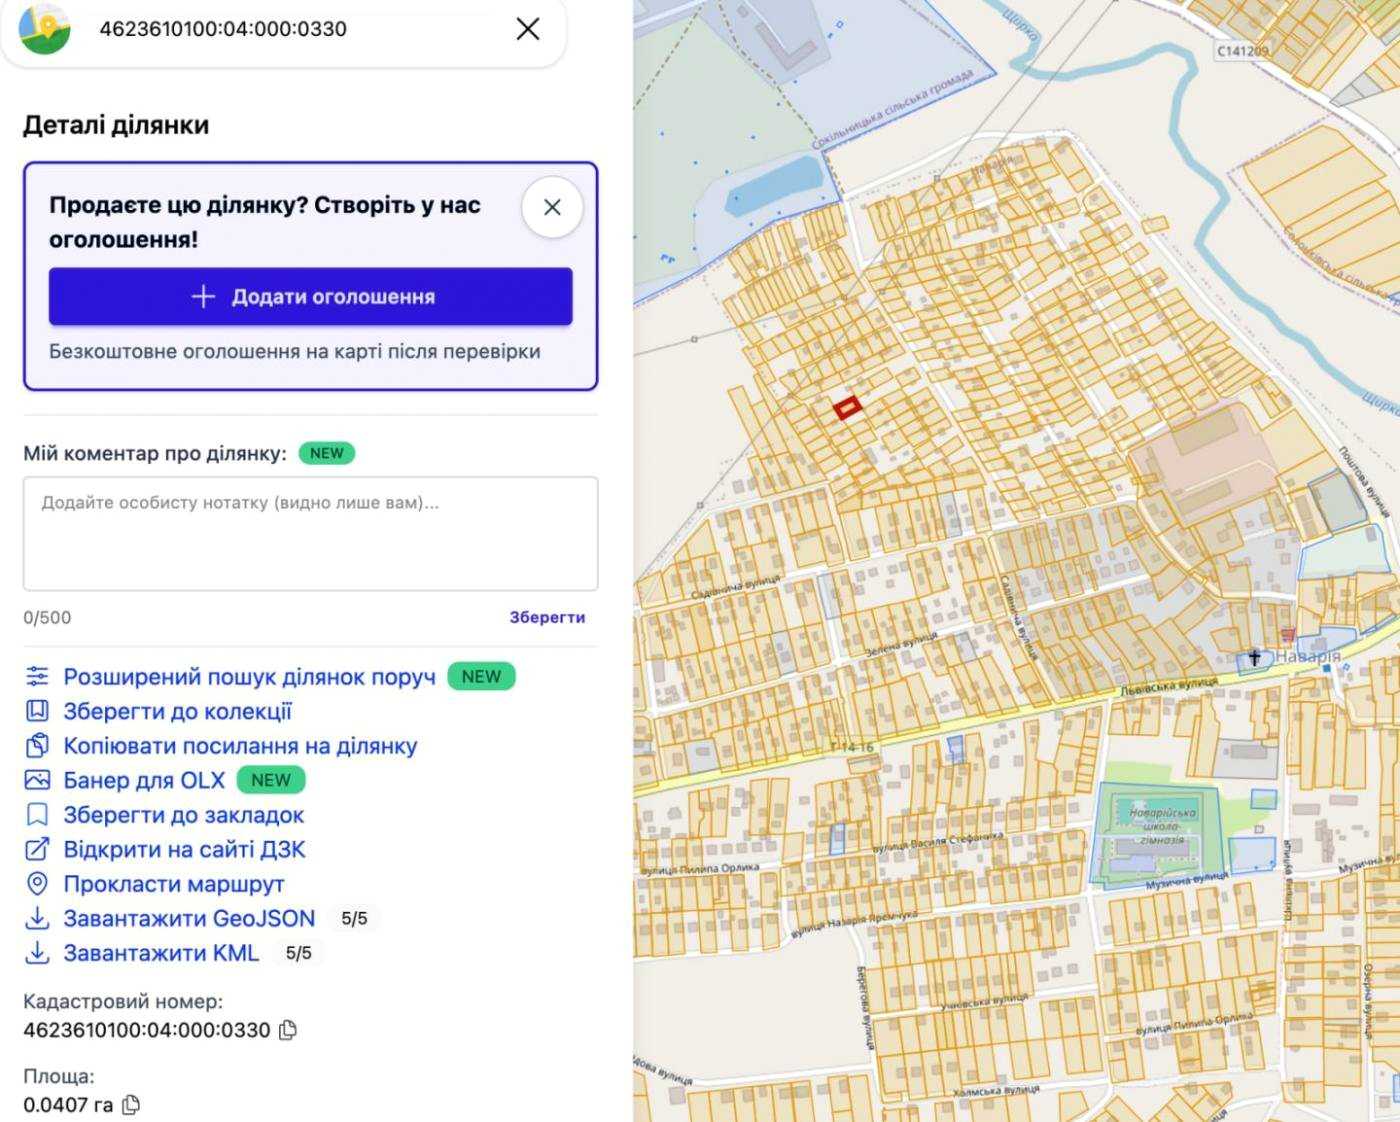Choose Прокласти маршрут link
Image resolution: width=1400 pixels, height=1122 pixels.
pos(174,884)
